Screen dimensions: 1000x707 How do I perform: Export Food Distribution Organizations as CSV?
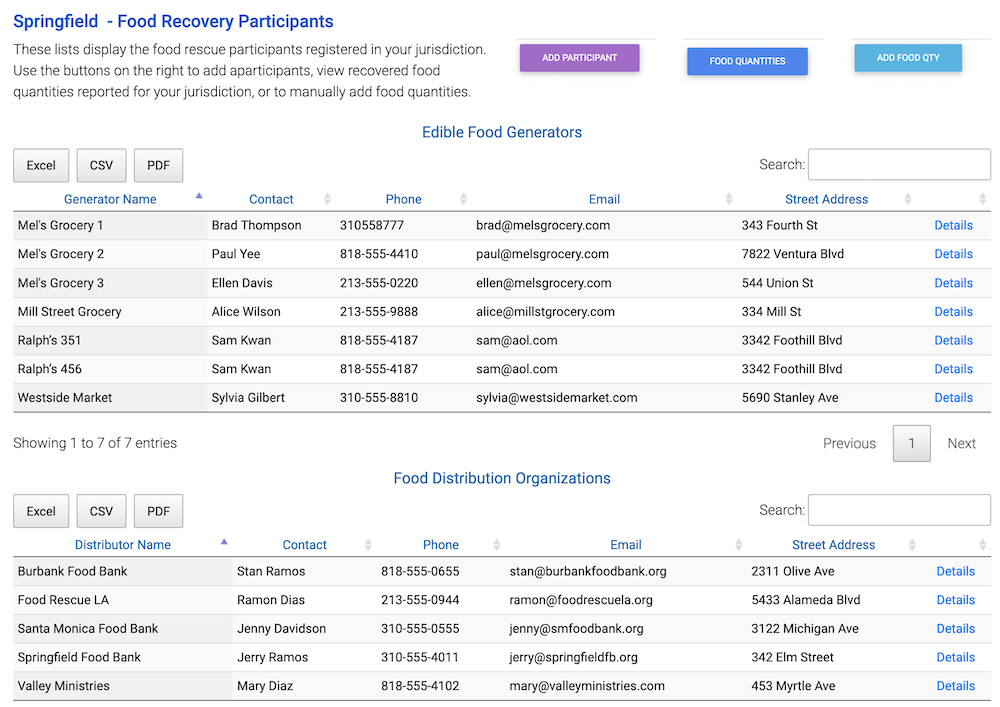point(101,511)
